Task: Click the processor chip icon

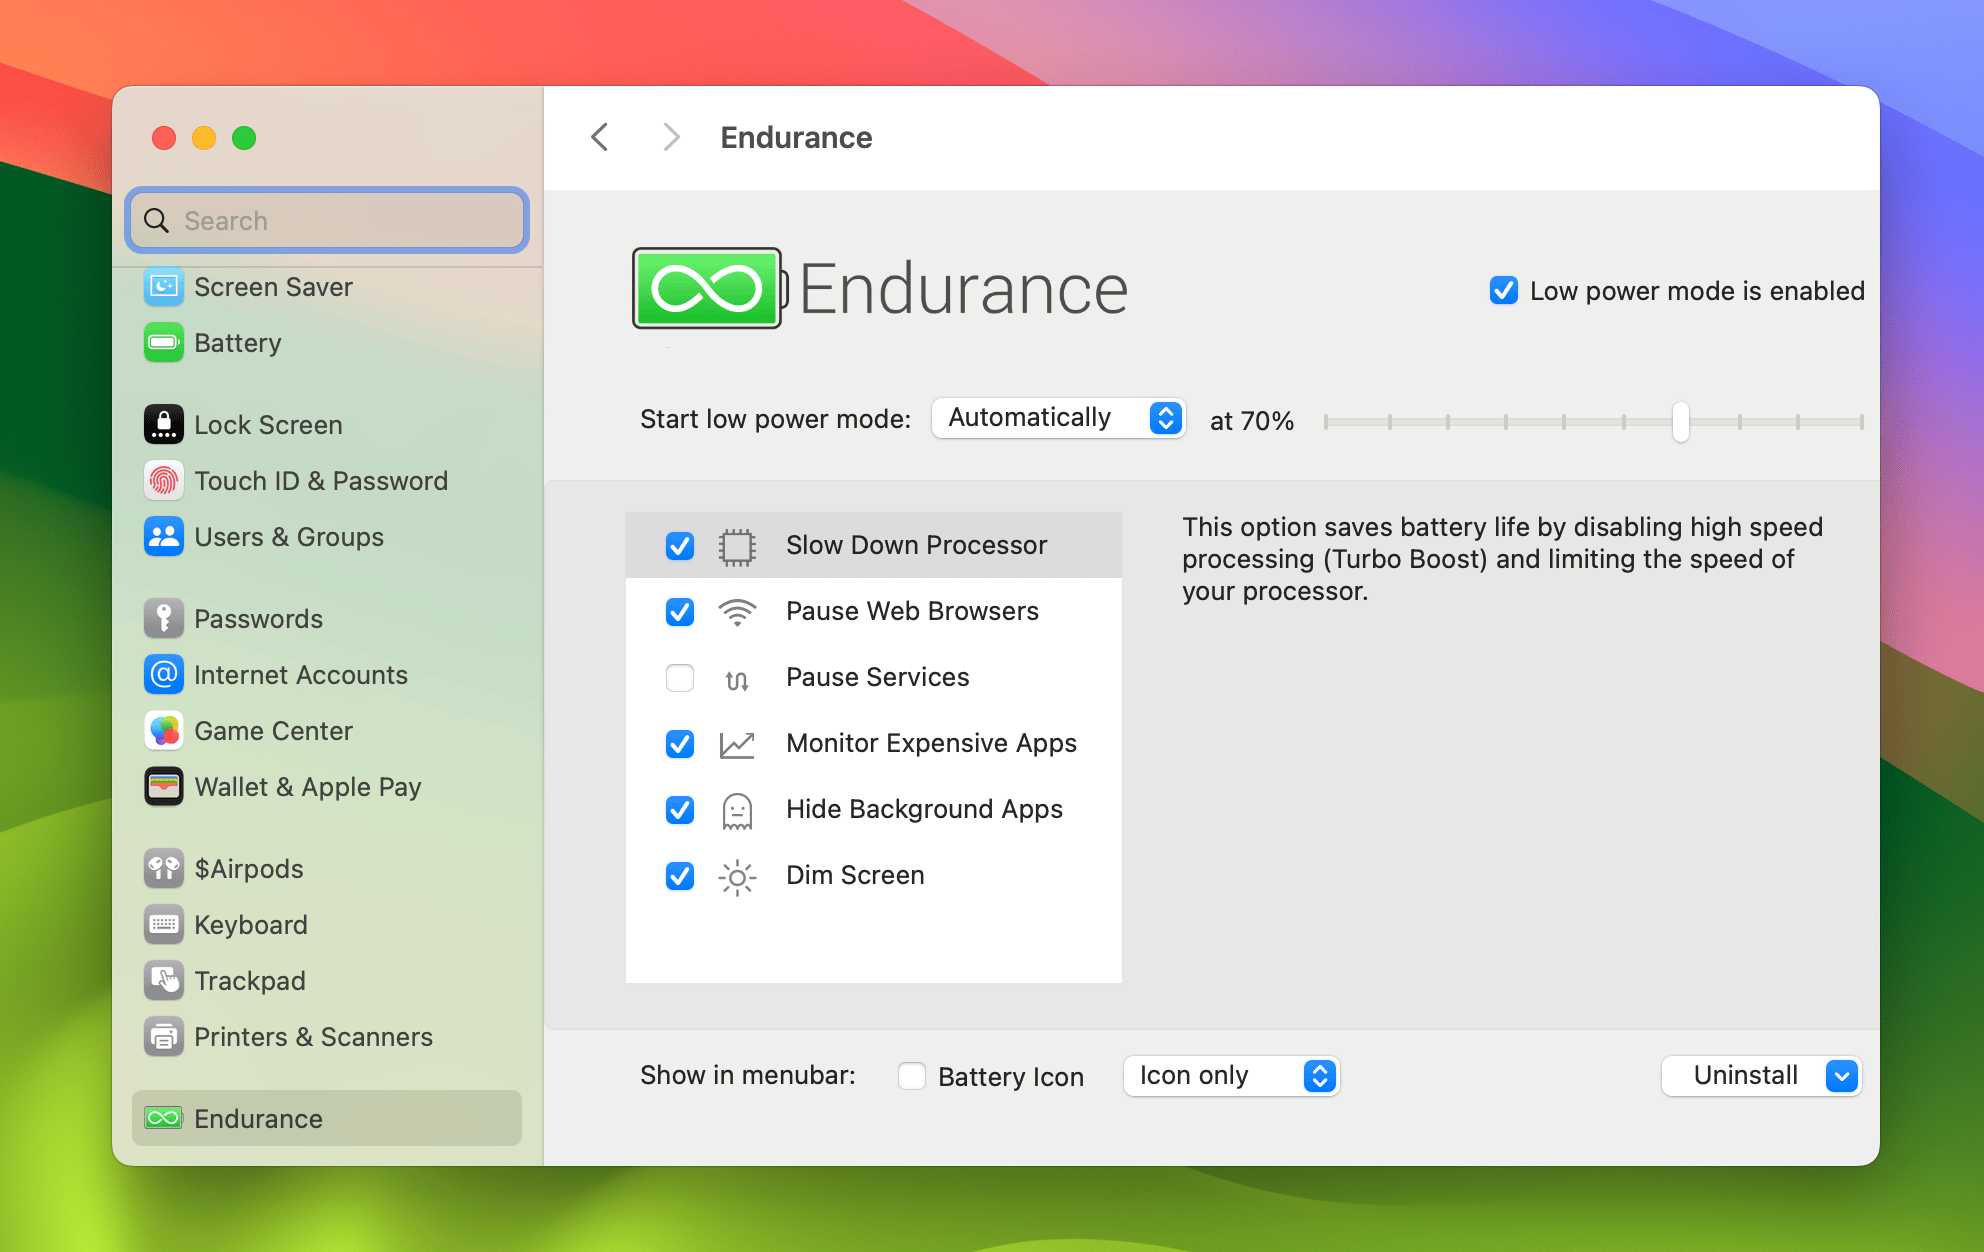Action: pyautogui.click(x=737, y=546)
